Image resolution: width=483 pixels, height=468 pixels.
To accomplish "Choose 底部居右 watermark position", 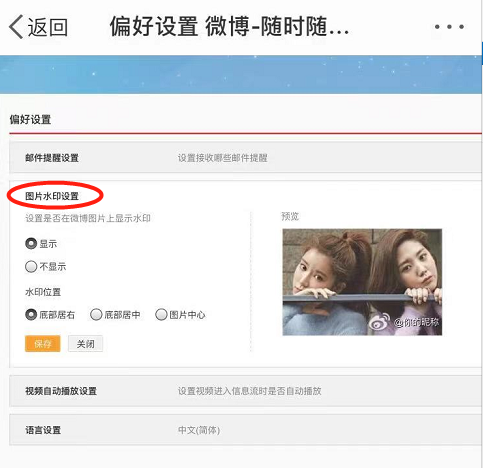I will pyautogui.click(x=31, y=315).
